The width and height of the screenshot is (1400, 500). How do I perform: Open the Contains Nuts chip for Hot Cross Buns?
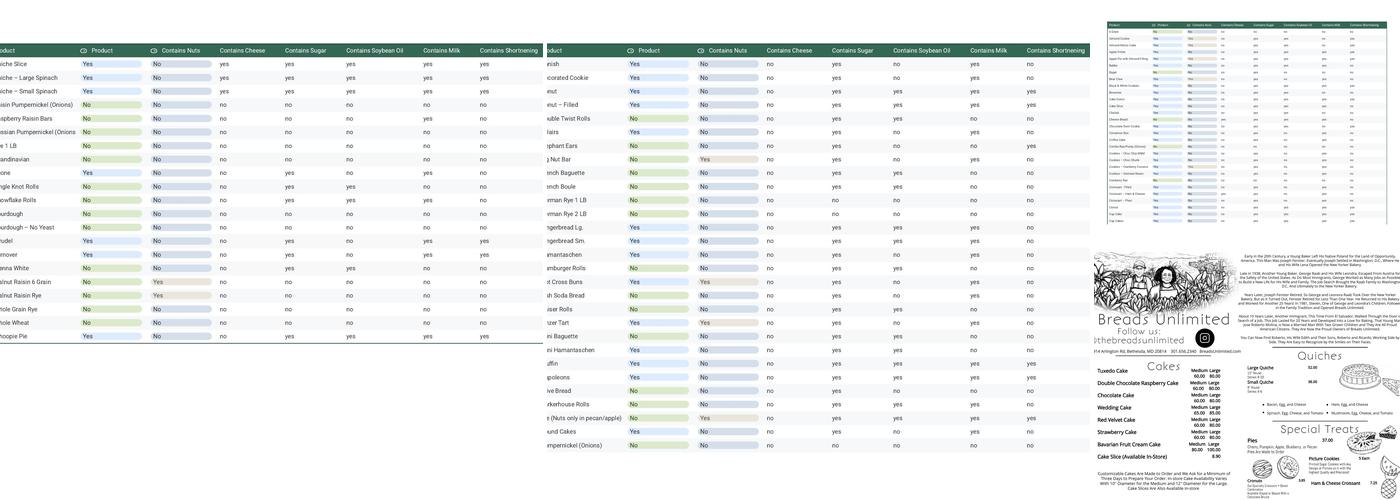728,282
